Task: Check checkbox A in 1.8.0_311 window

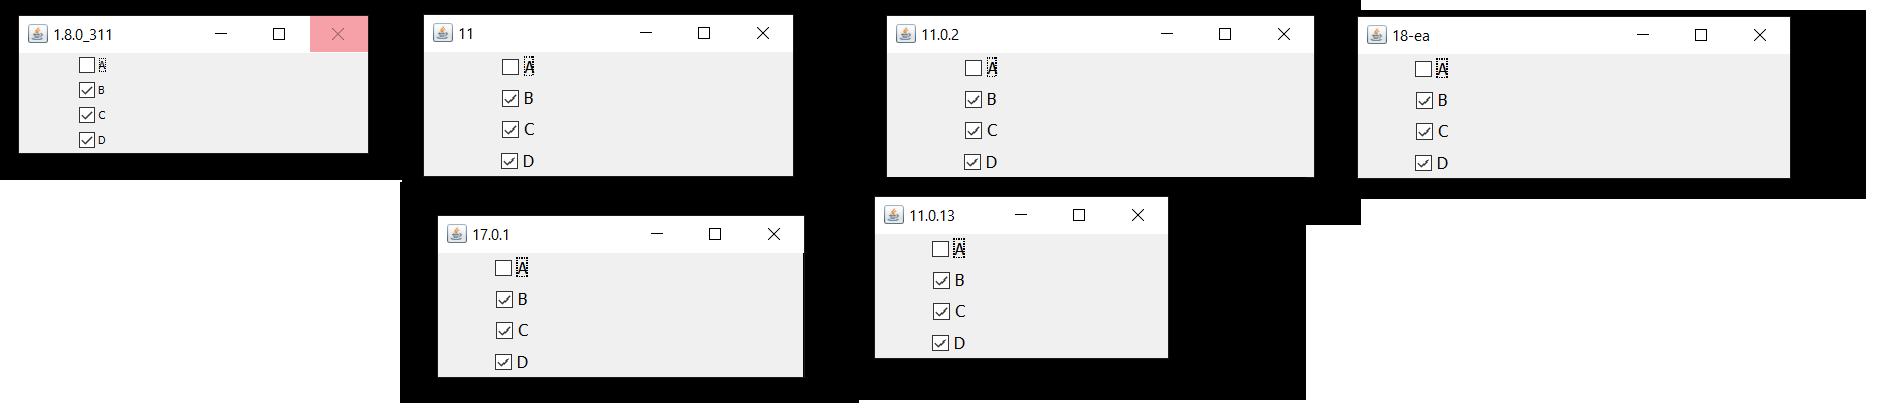Action: (87, 65)
